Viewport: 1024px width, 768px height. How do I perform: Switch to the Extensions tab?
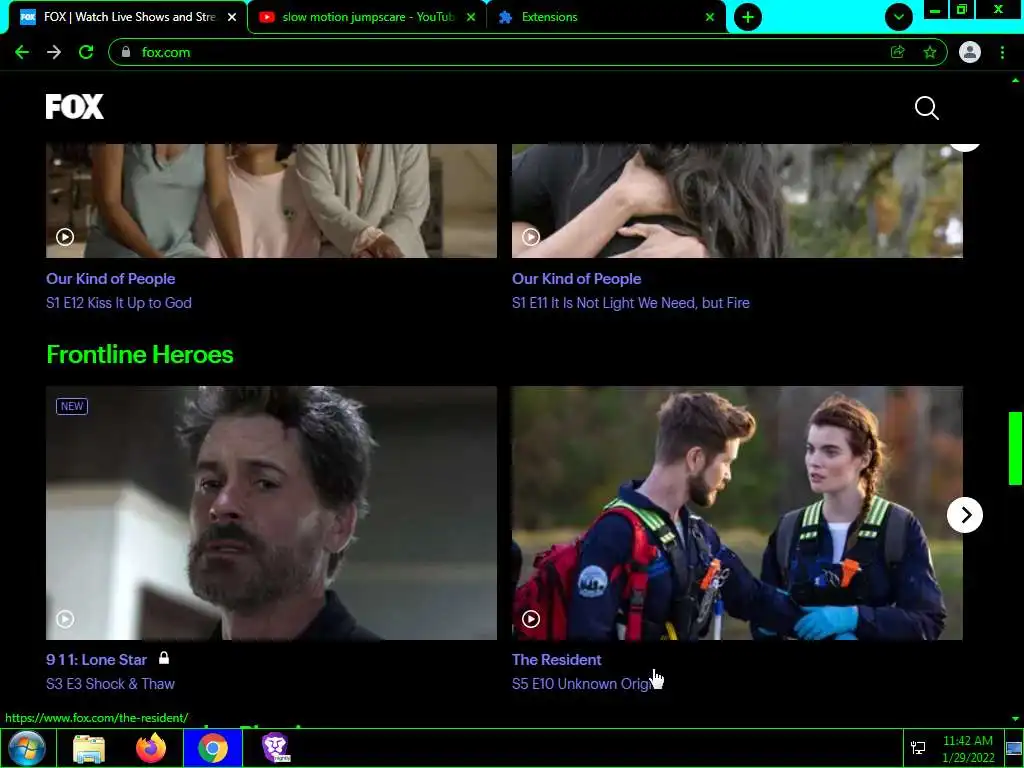pyautogui.click(x=607, y=17)
